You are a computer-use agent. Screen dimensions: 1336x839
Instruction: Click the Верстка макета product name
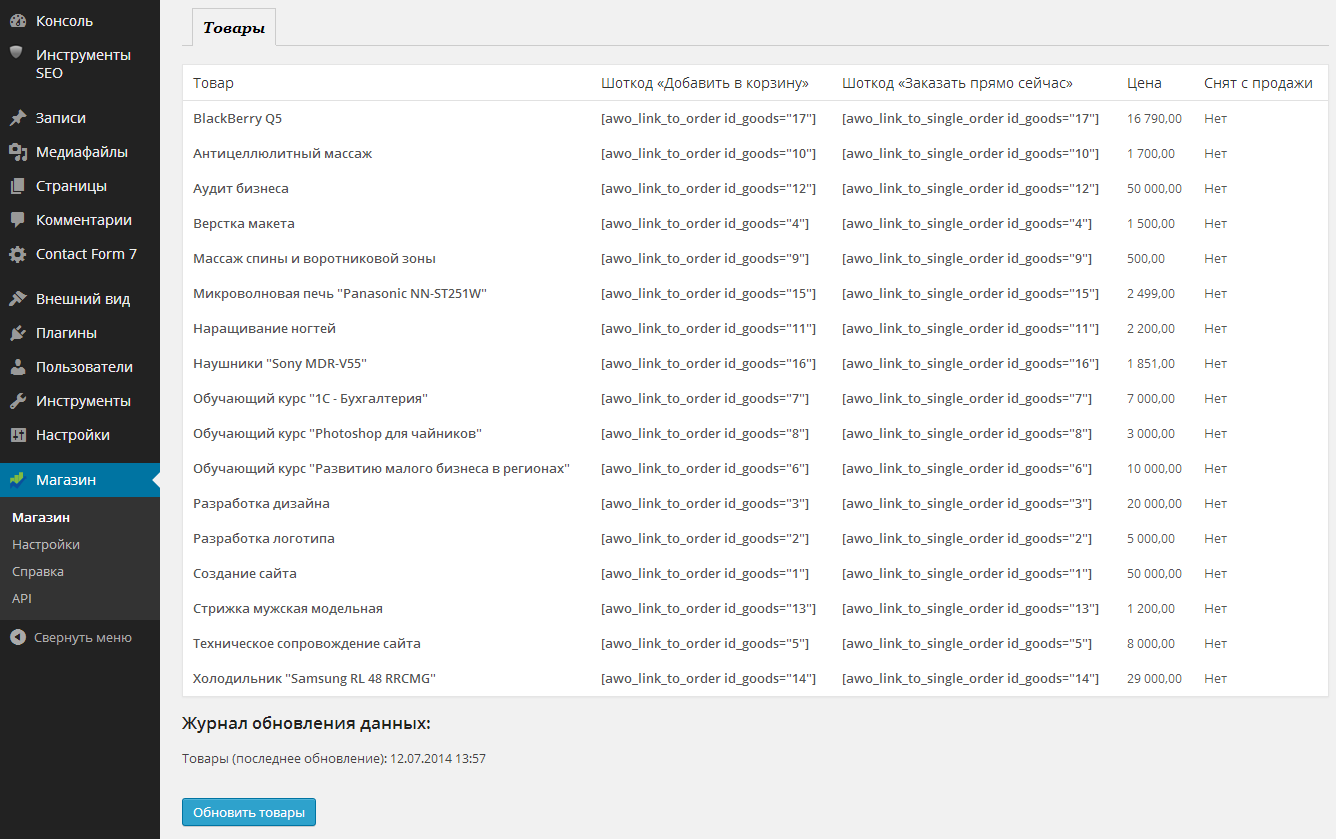tap(244, 224)
